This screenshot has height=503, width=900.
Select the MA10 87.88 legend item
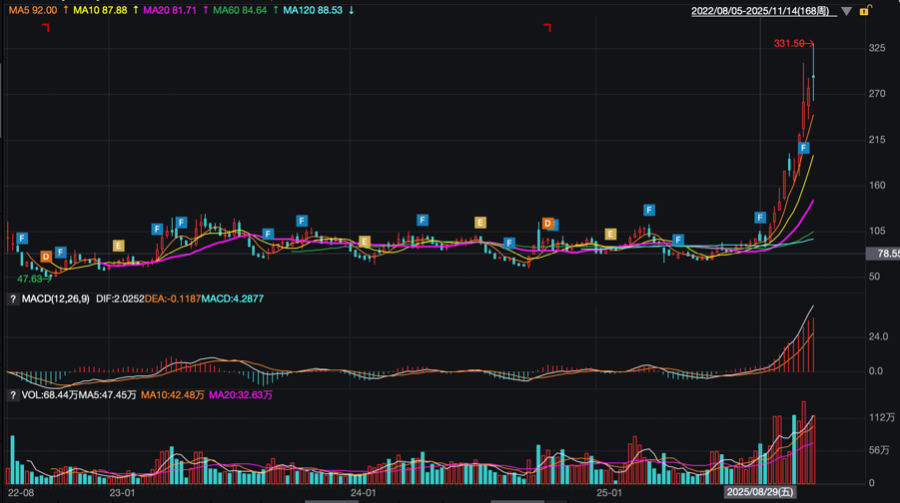(x=102, y=10)
